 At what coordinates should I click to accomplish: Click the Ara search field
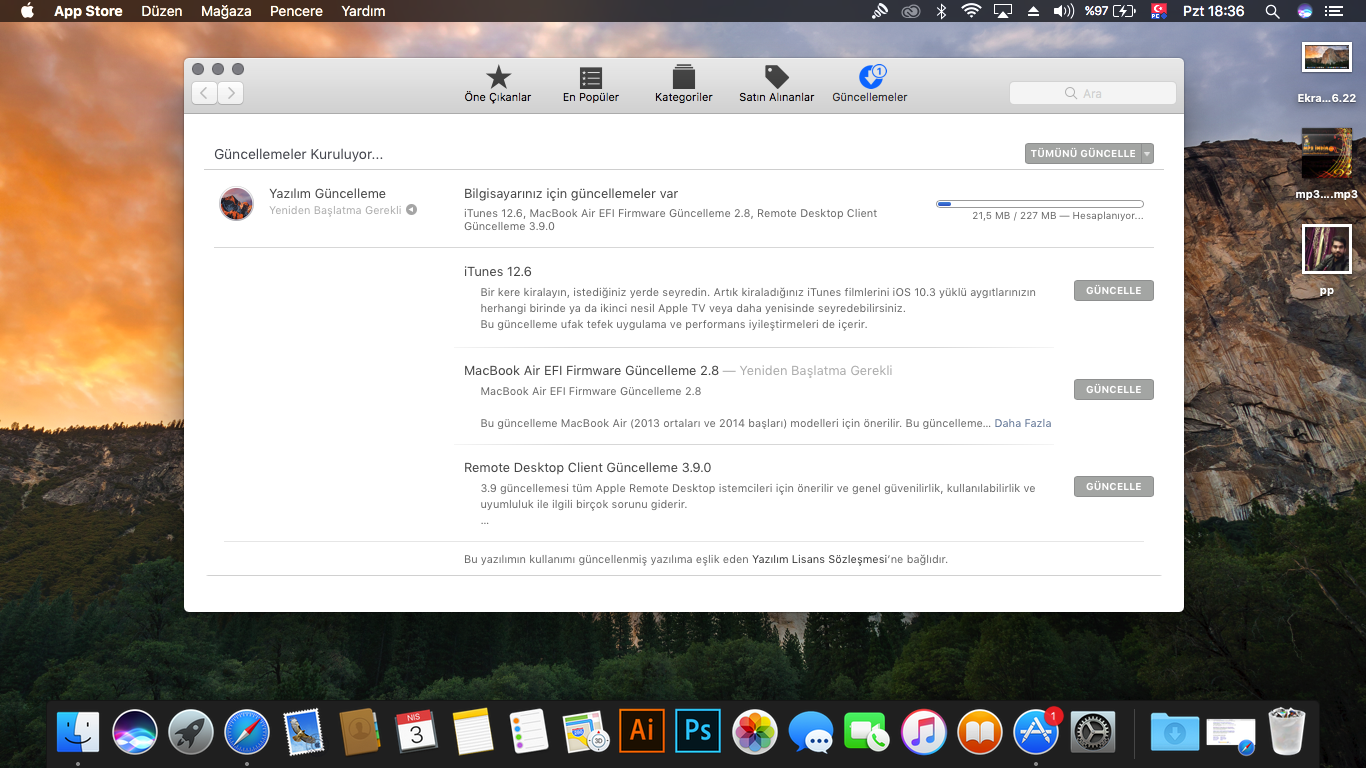(1093, 93)
